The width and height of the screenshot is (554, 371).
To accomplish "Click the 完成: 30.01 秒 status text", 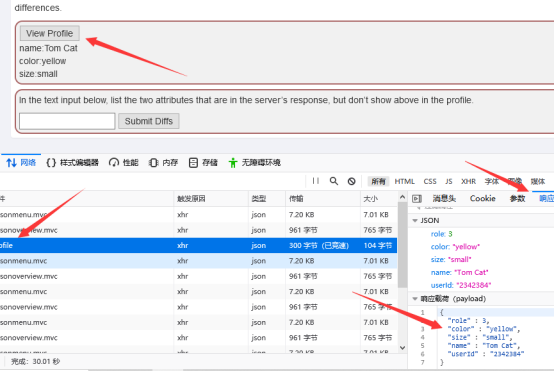I will click(35, 361).
